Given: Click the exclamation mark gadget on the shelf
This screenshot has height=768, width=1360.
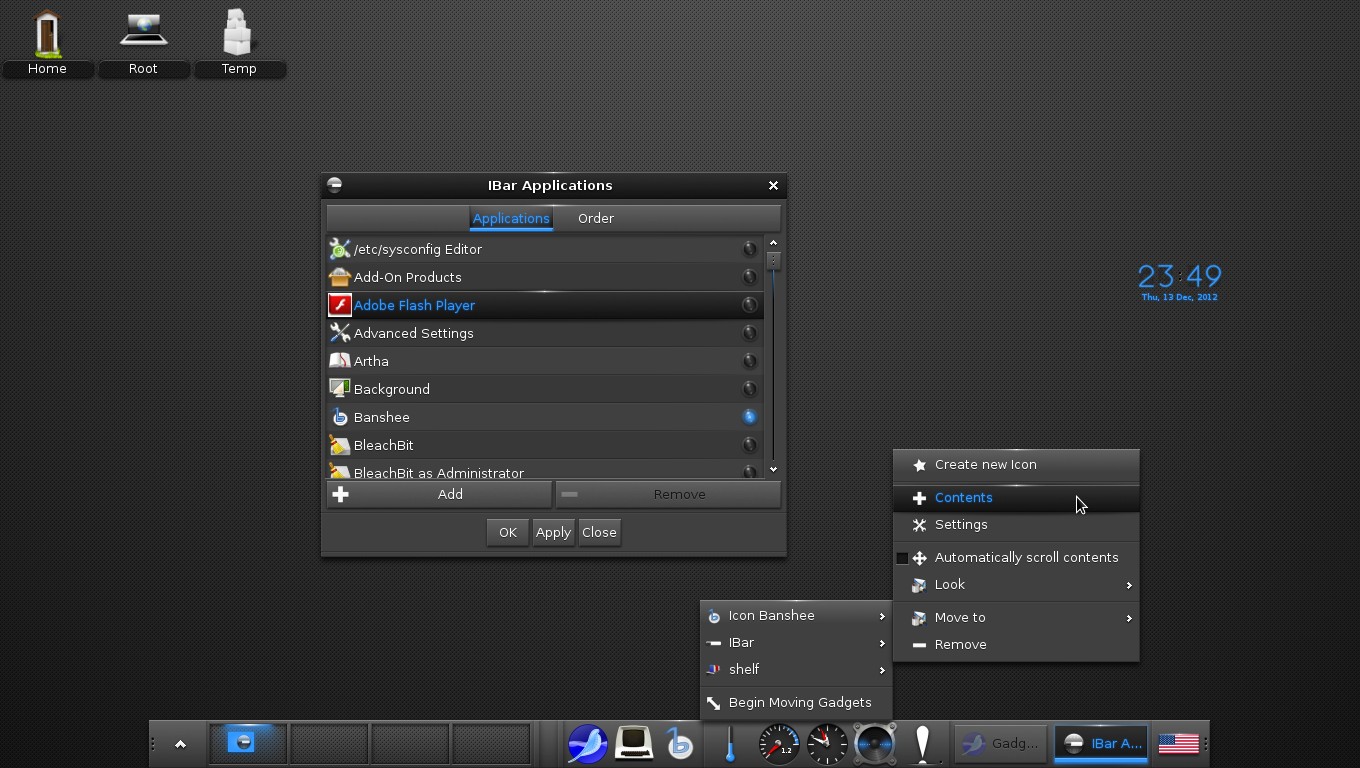Looking at the screenshot, I should 922,743.
